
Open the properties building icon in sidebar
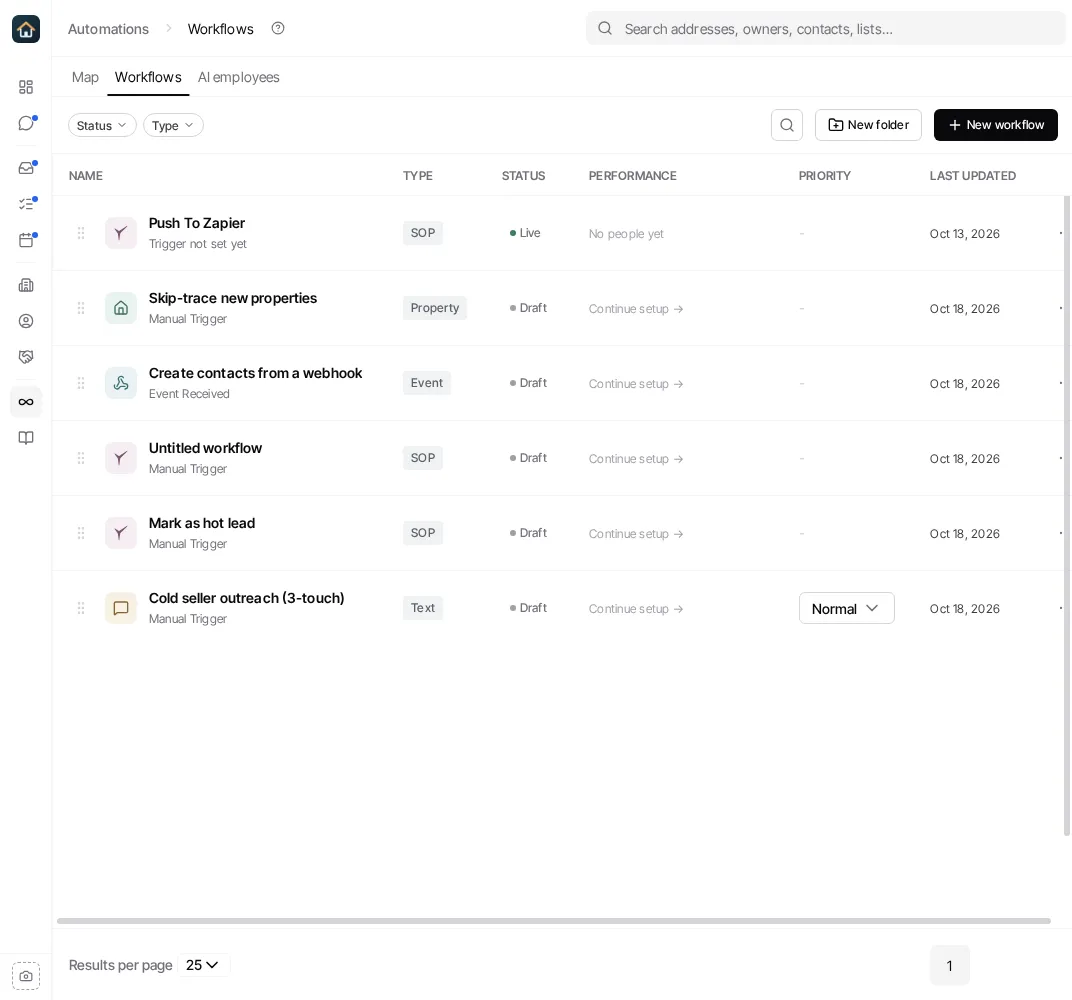point(26,285)
